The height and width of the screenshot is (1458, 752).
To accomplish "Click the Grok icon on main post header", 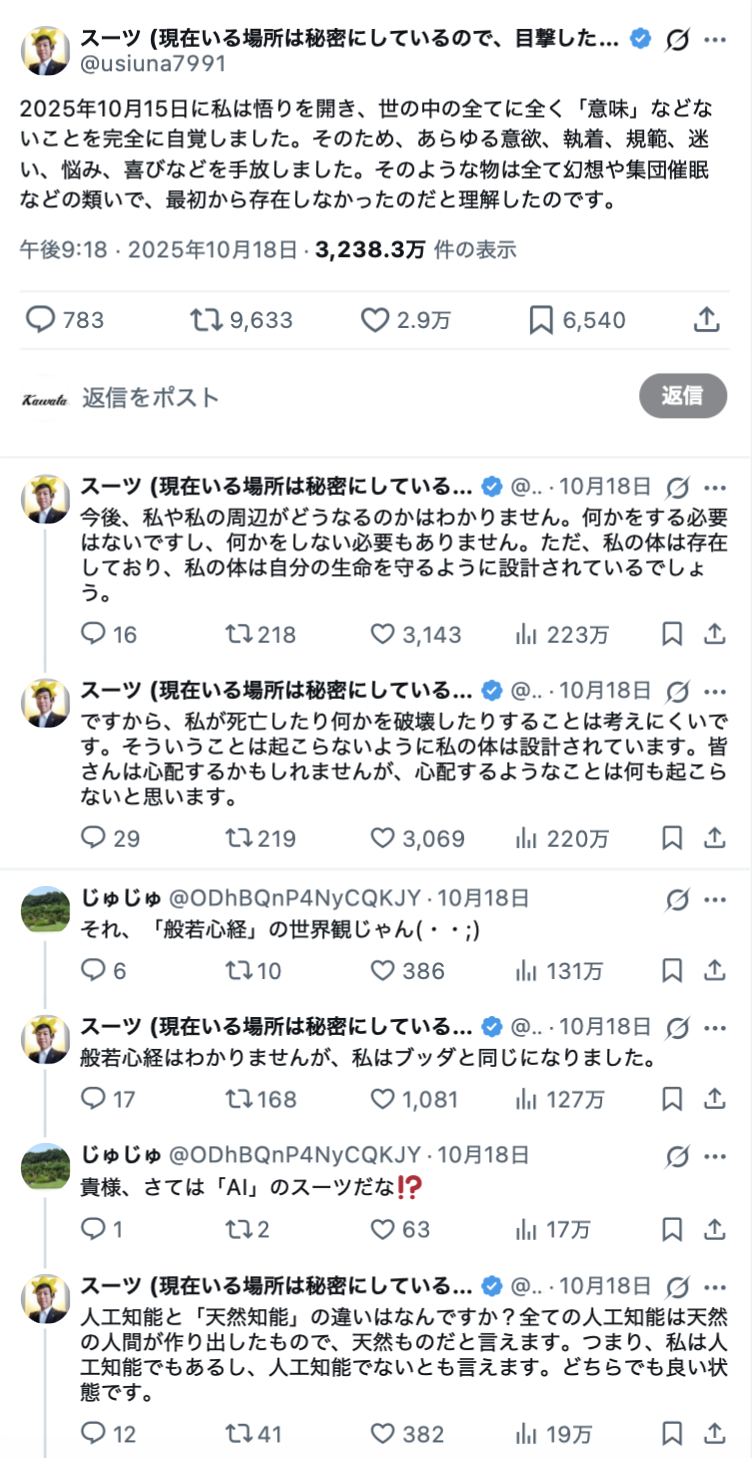I will click(677, 39).
